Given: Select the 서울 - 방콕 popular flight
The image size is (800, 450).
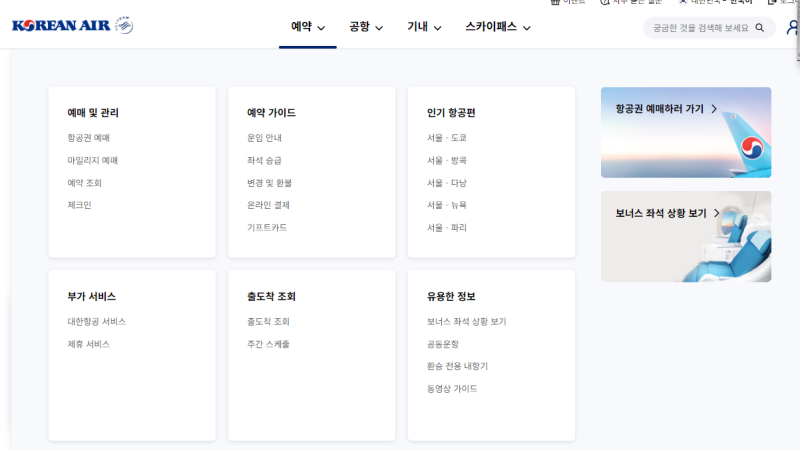Looking at the screenshot, I should click(447, 160).
